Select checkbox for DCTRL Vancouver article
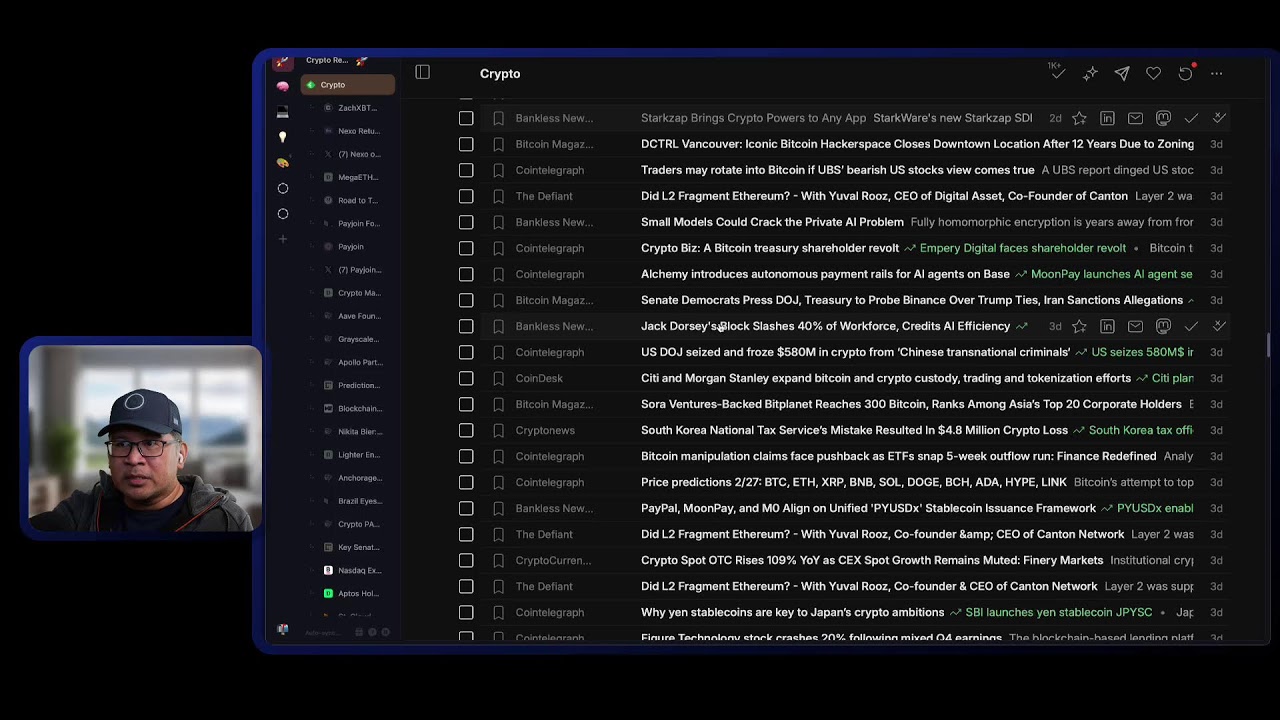 [466, 144]
